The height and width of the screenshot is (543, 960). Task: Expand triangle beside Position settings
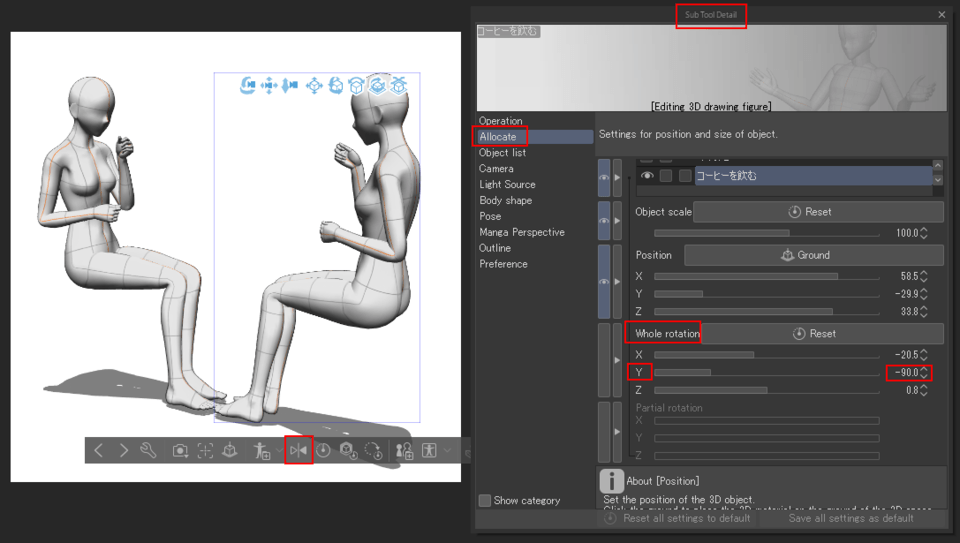click(x=617, y=282)
